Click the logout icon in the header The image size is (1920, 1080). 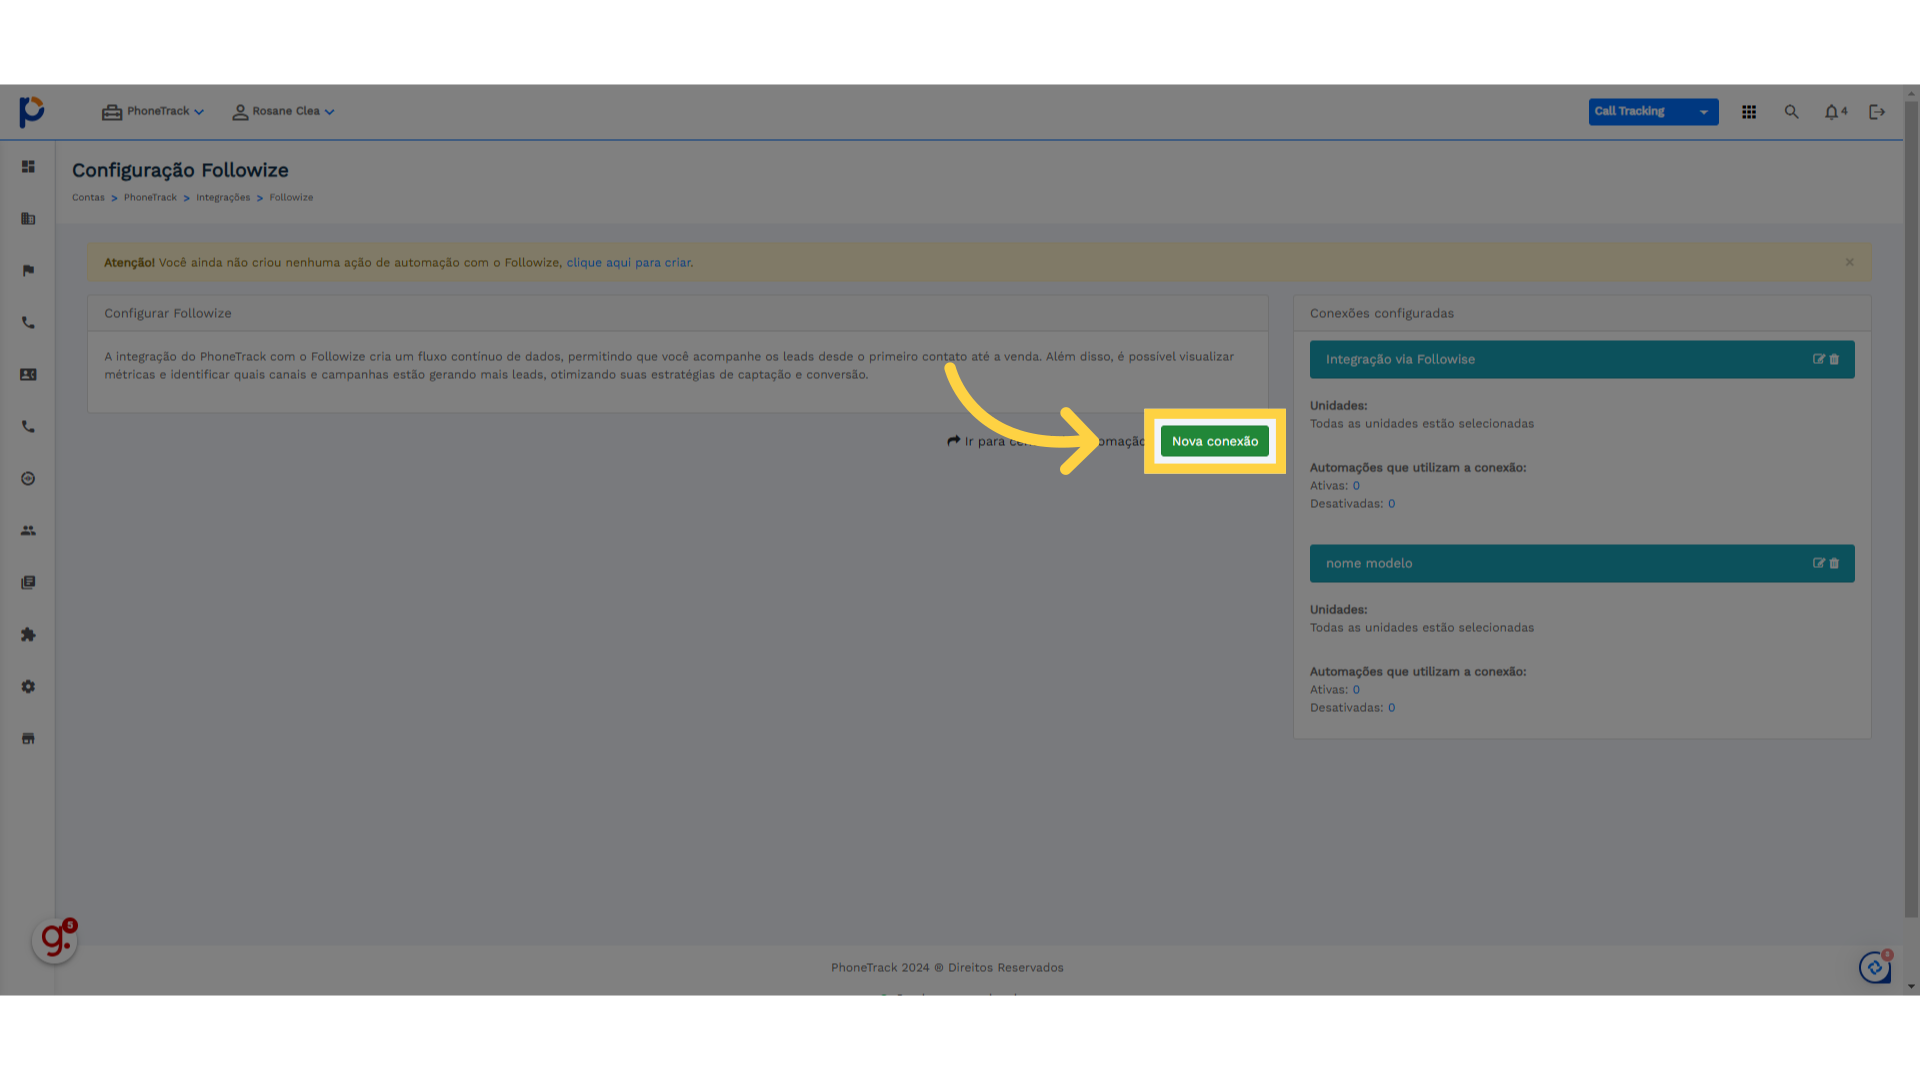pos(1877,112)
